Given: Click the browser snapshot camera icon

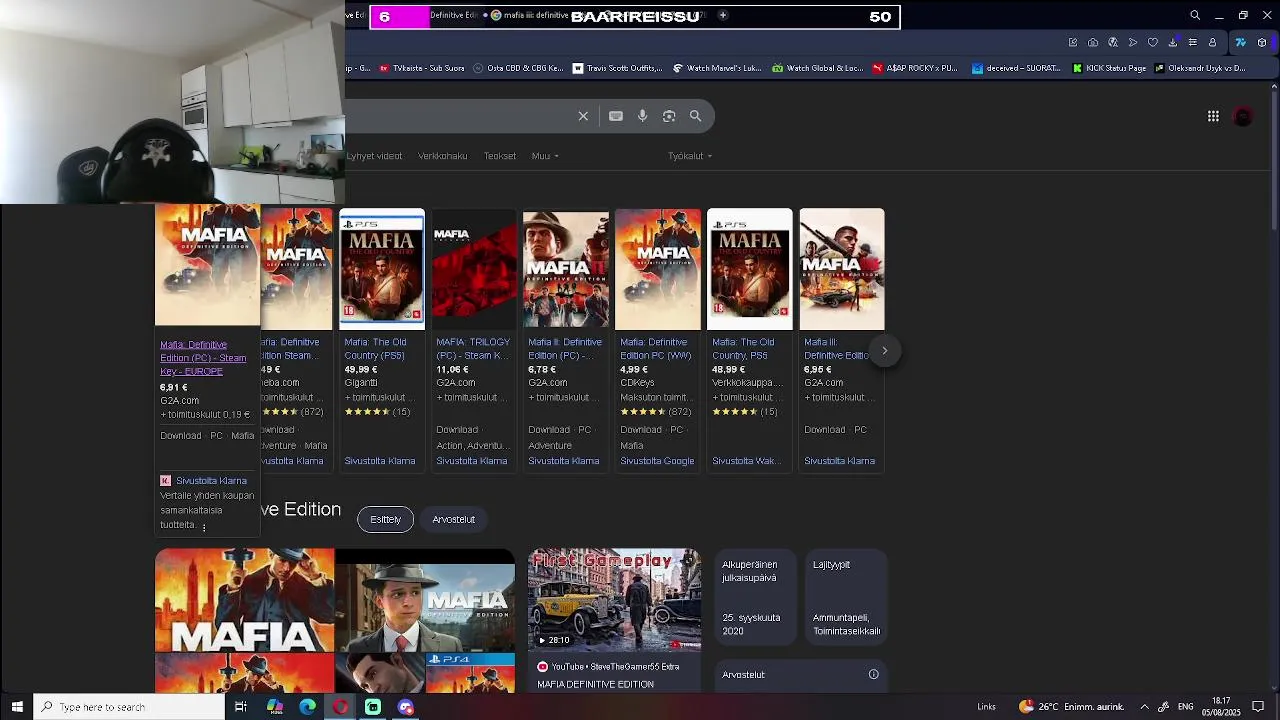Looking at the screenshot, I should (x=1093, y=42).
